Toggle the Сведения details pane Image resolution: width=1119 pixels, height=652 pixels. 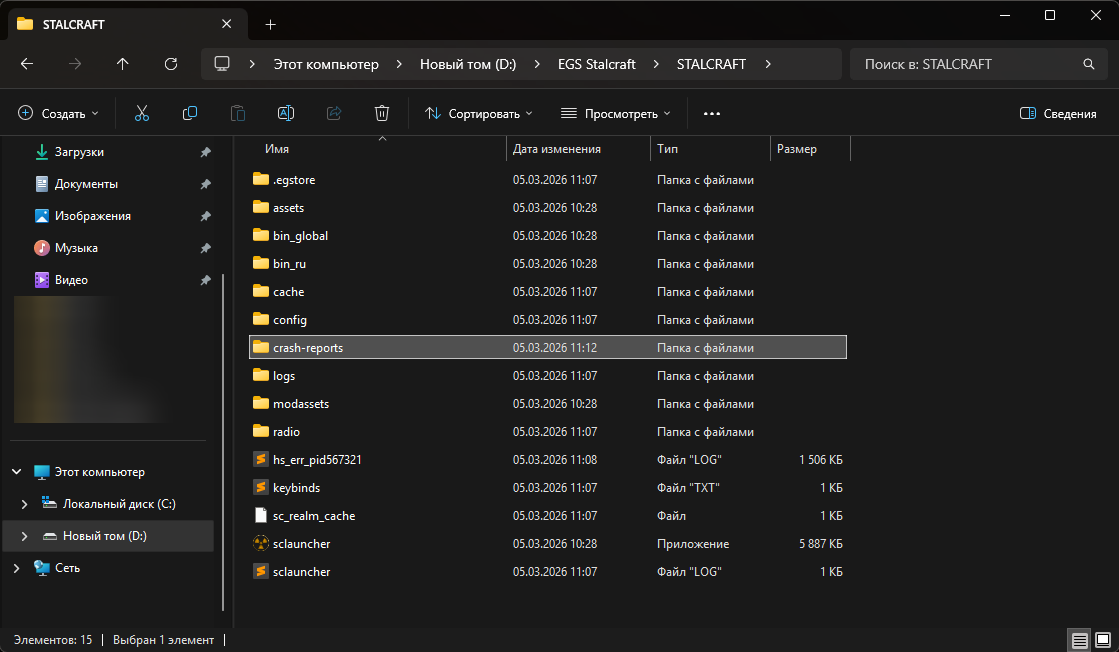1058,114
